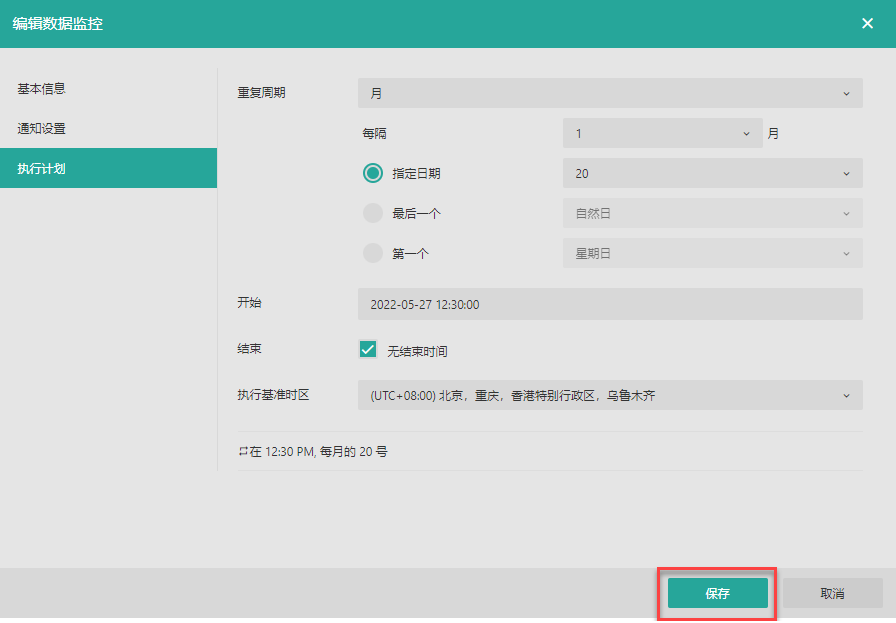The height and width of the screenshot is (623, 896).
Task: Click the 编辑数据监控 title text
Action: (x=58, y=23)
